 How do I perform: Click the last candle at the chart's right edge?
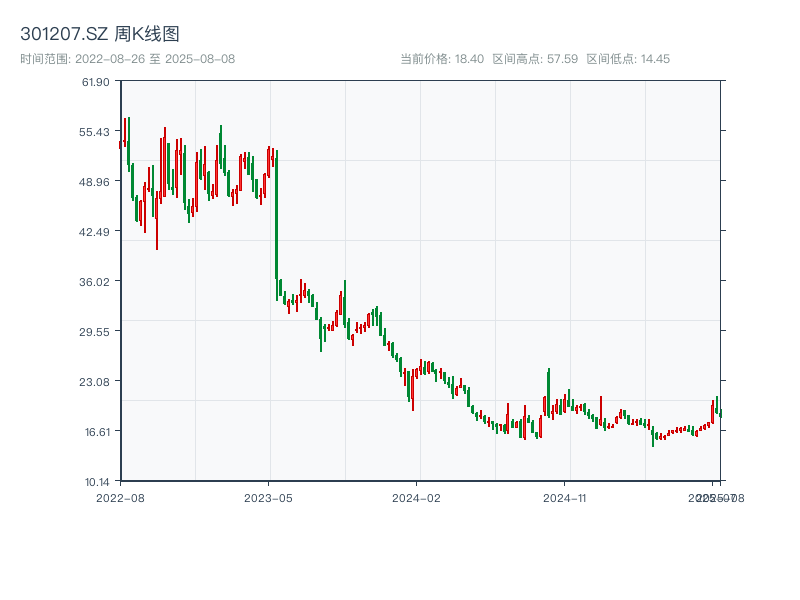tap(720, 413)
